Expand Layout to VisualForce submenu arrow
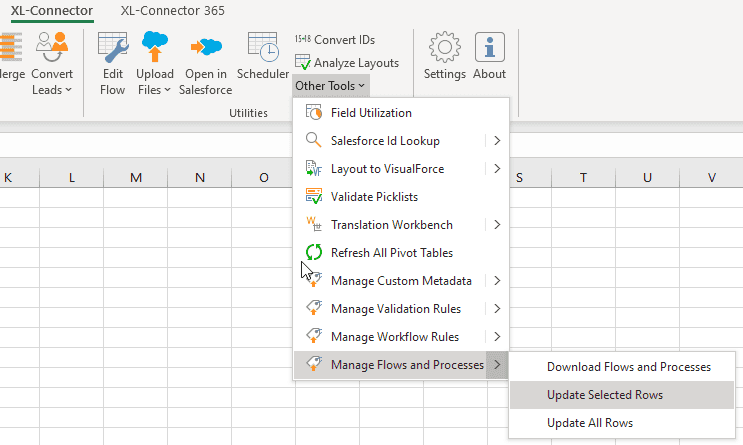The image size is (743, 445). [497, 168]
